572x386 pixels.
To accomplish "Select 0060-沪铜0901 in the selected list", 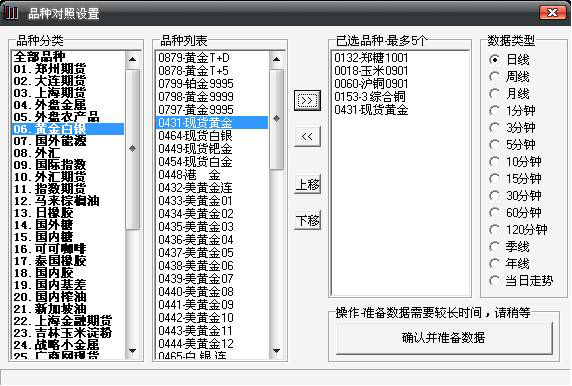I will pos(400,84).
